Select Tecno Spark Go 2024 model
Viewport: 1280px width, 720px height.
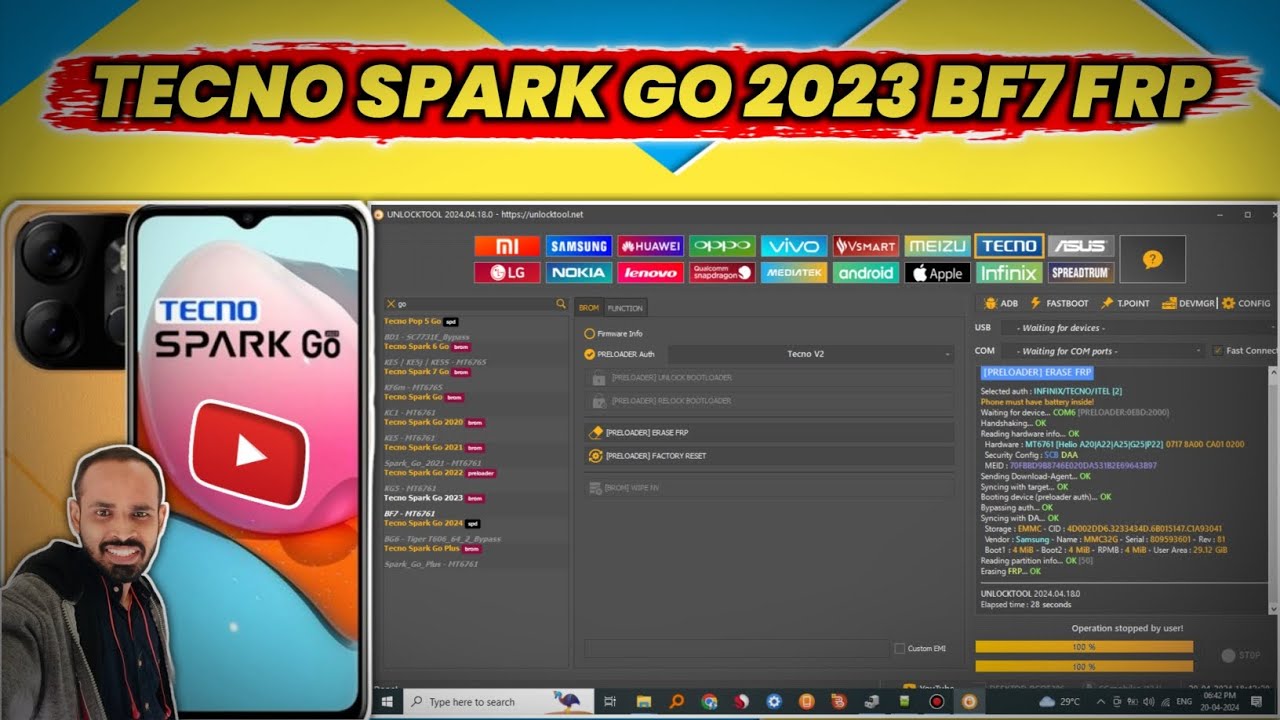pyautogui.click(x=423, y=523)
